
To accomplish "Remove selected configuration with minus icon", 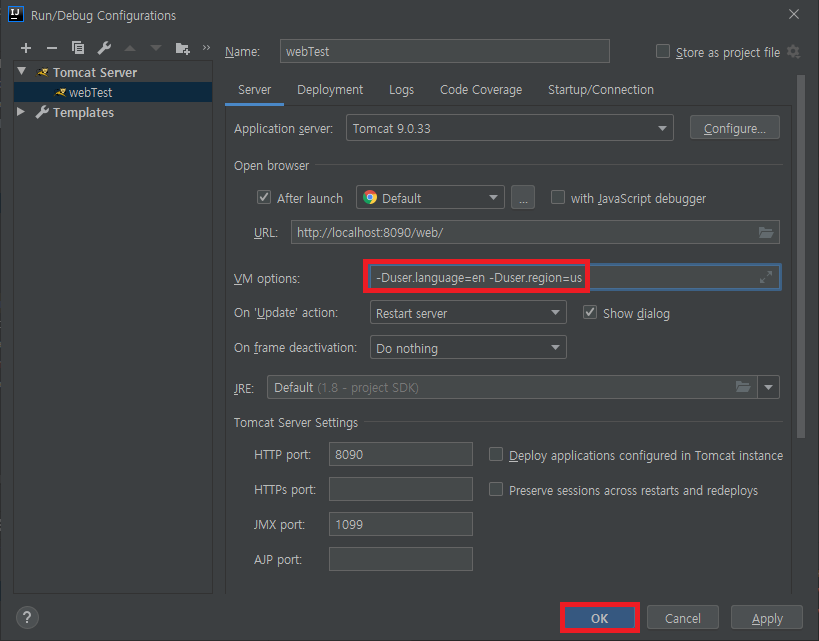I will coord(52,49).
